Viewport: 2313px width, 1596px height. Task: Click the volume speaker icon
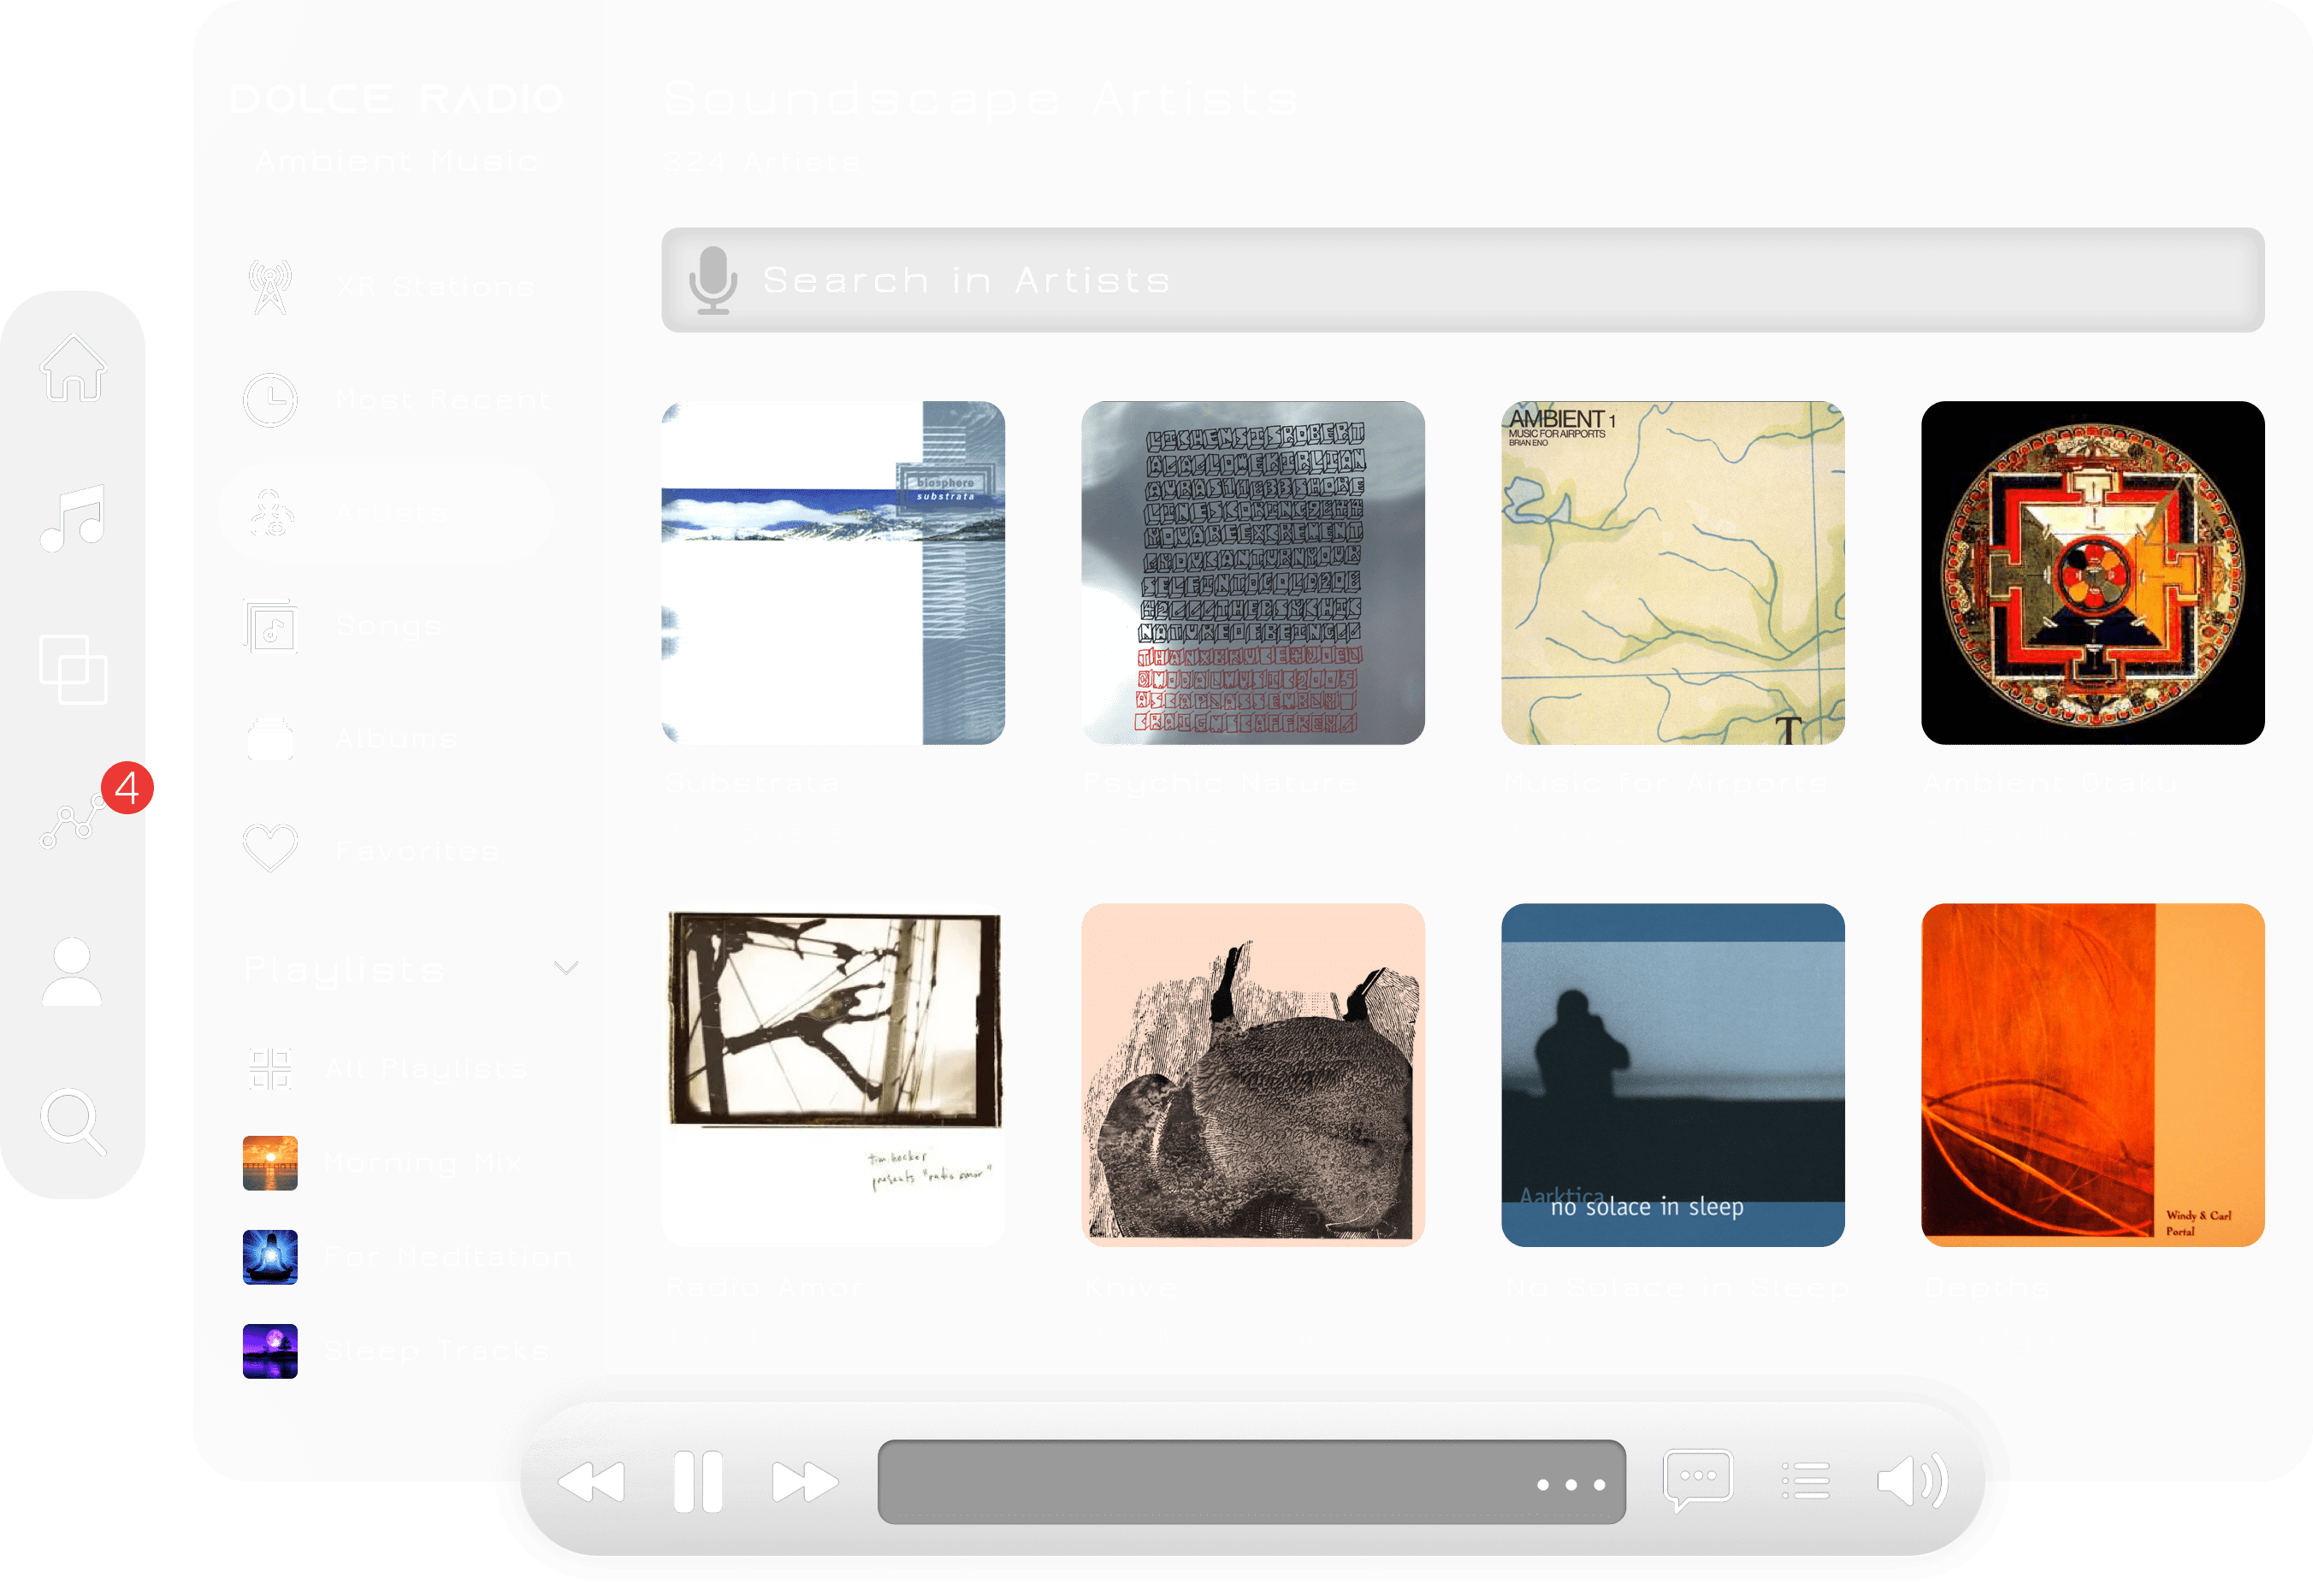point(1911,1481)
